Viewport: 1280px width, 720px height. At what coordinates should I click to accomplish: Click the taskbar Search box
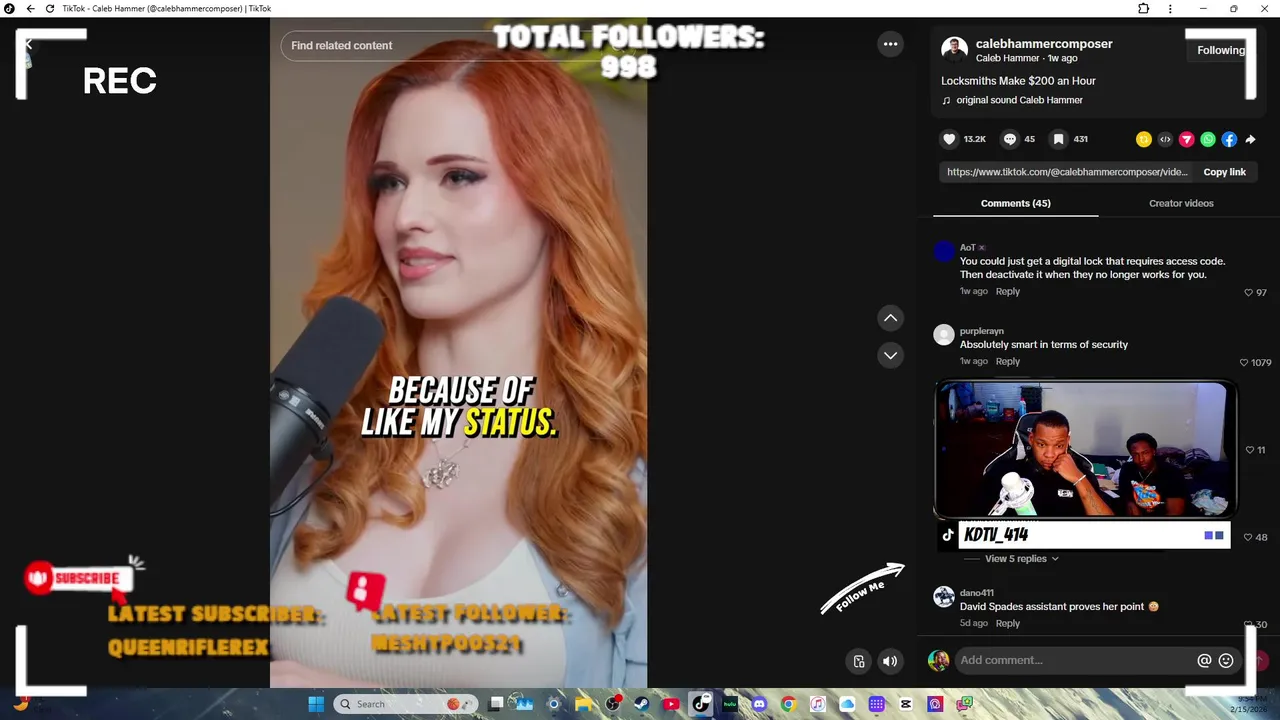coord(404,704)
